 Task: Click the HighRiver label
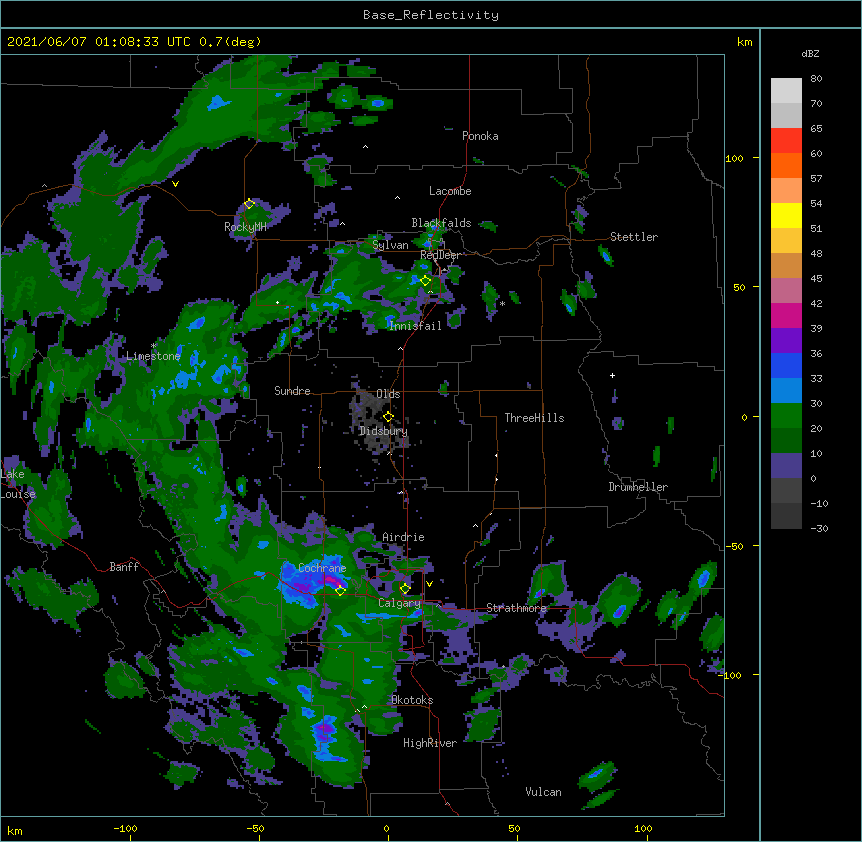tap(430, 743)
